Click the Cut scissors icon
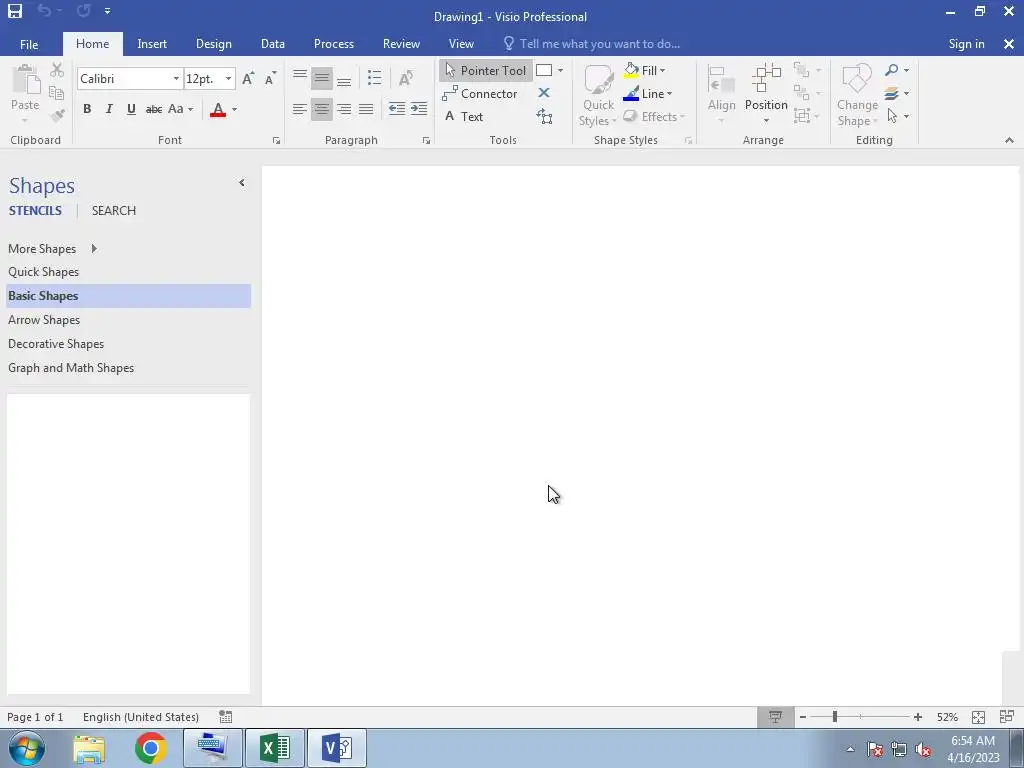Screen dimensions: 1024x768 (57, 70)
